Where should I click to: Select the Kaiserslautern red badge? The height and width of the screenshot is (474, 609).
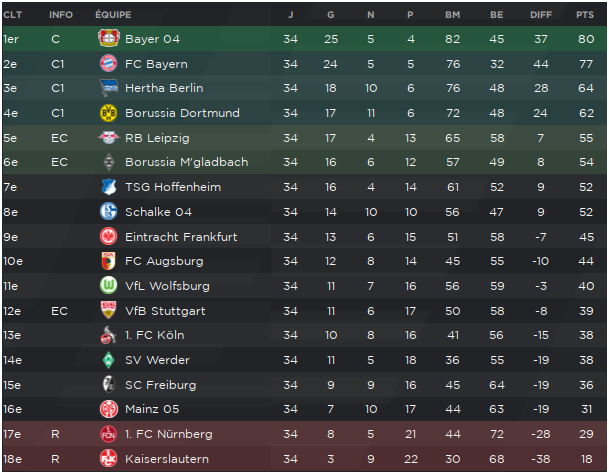coord(108,458)
